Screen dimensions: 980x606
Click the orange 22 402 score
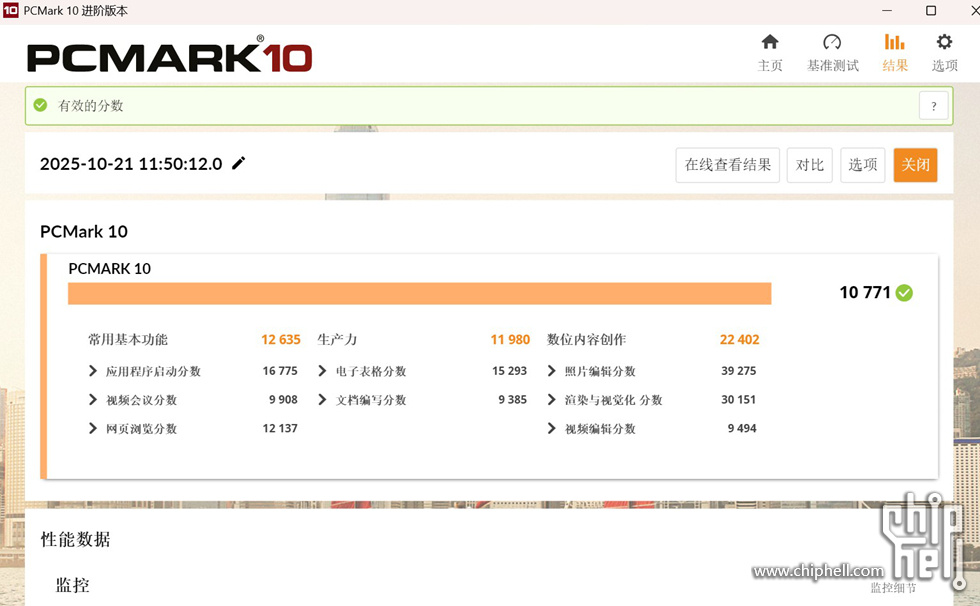coord(739,339)
